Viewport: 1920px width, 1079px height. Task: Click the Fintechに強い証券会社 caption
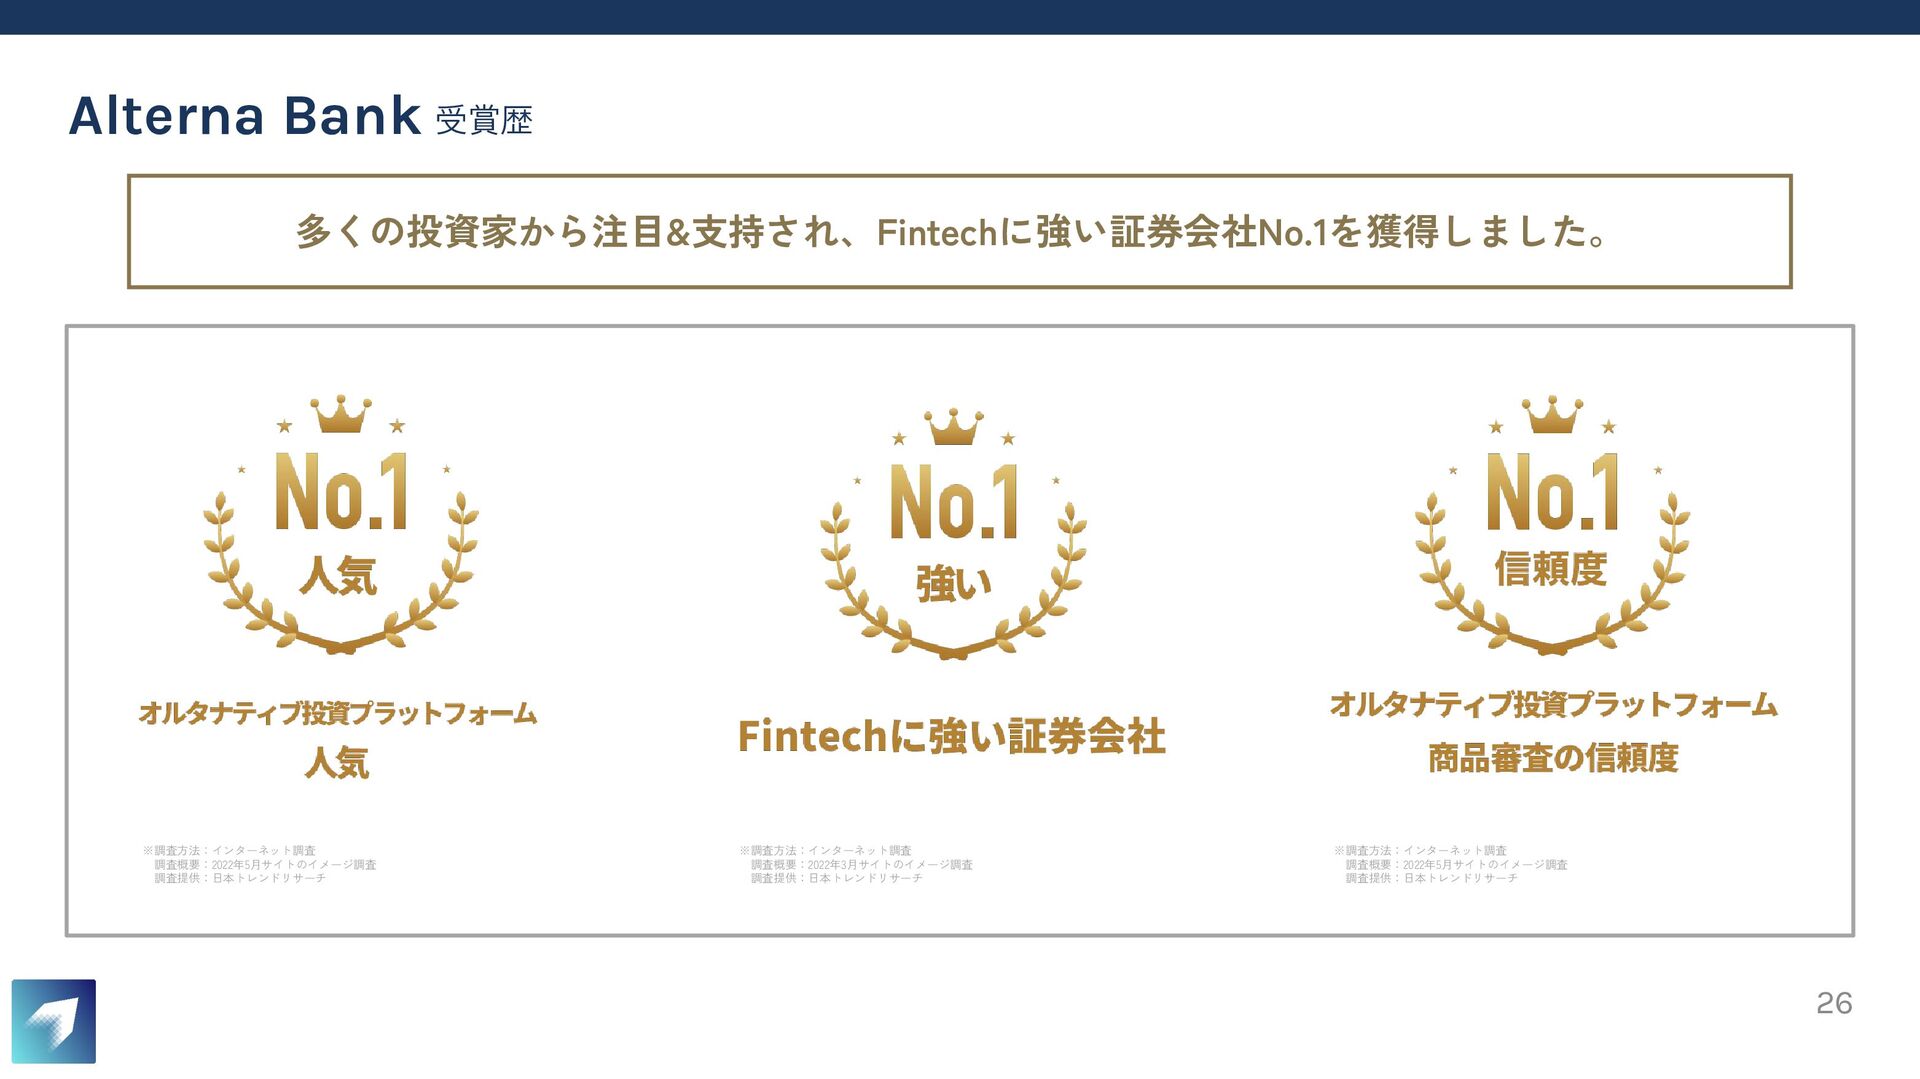952,737
